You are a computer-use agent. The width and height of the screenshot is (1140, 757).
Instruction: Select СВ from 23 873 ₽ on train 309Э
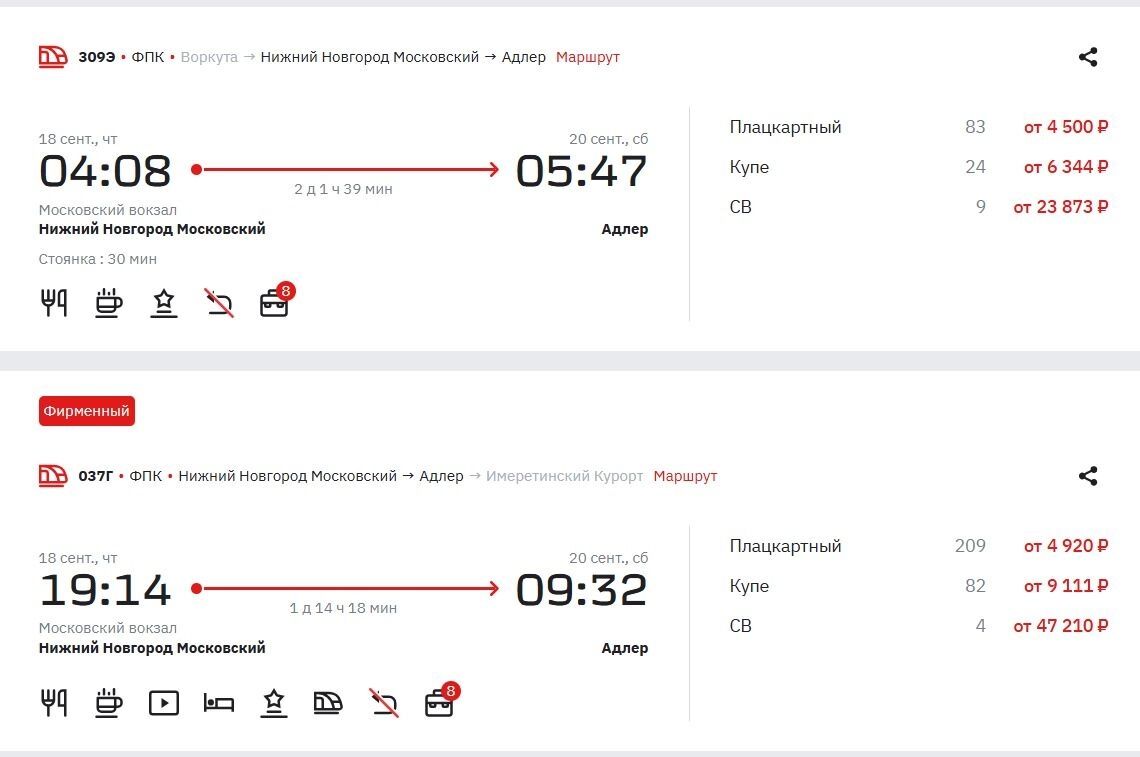tap(1060, 207)
